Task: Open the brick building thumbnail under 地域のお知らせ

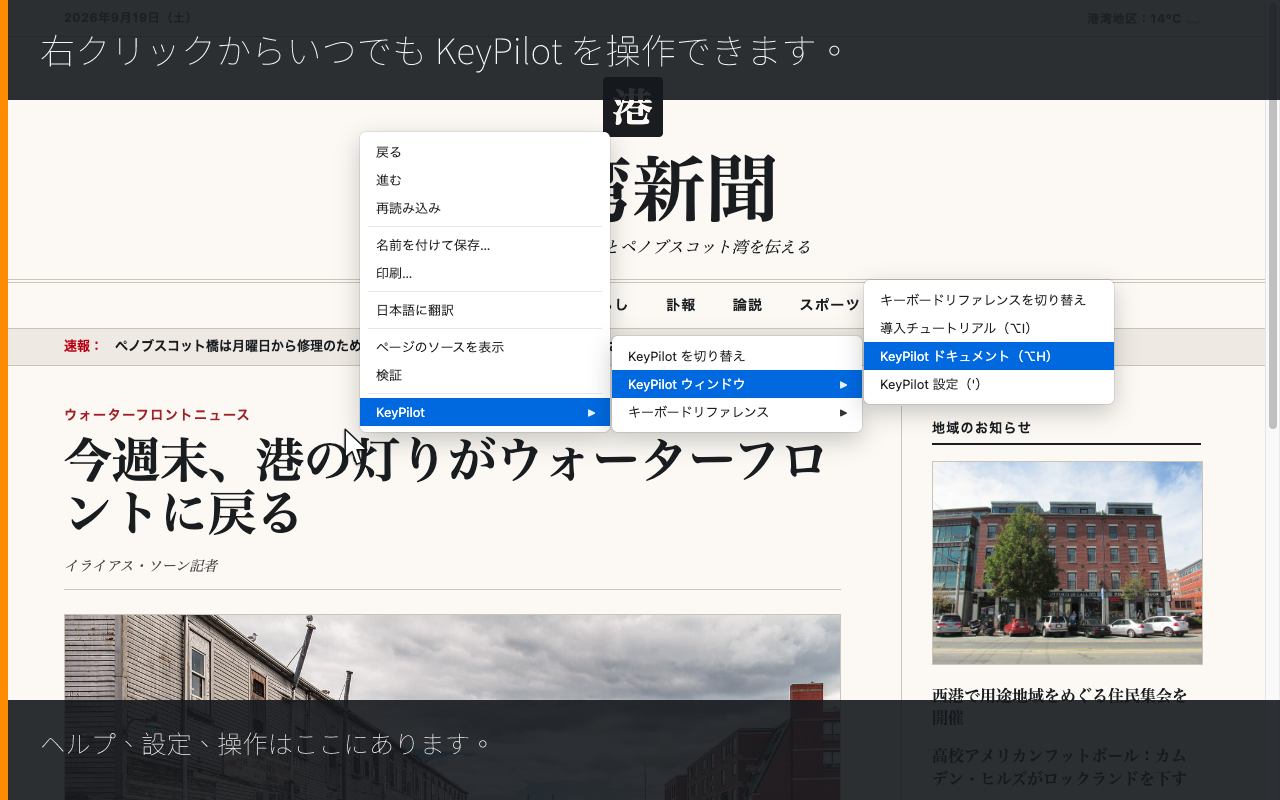Action: tap(1067, 563)
